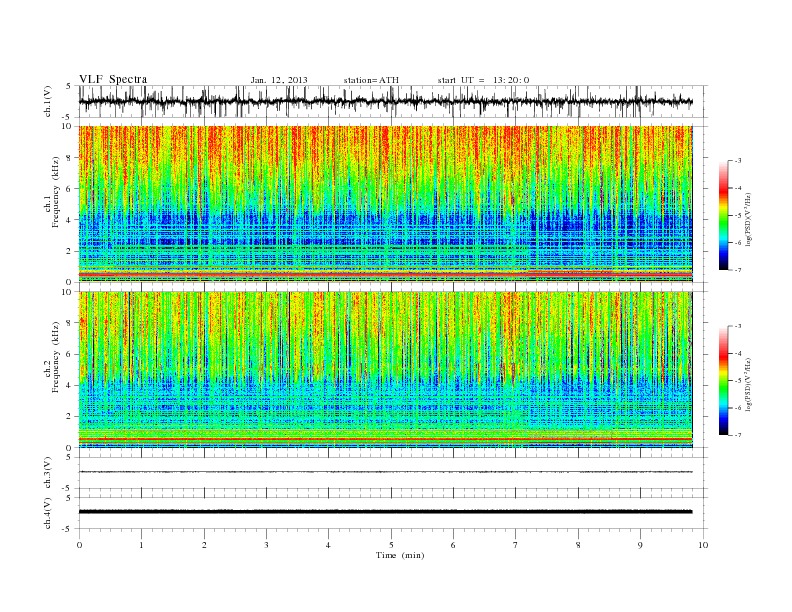Click the ch.4 voltage trace
This screenshot has height=612, width=792.
coord(385,512)
